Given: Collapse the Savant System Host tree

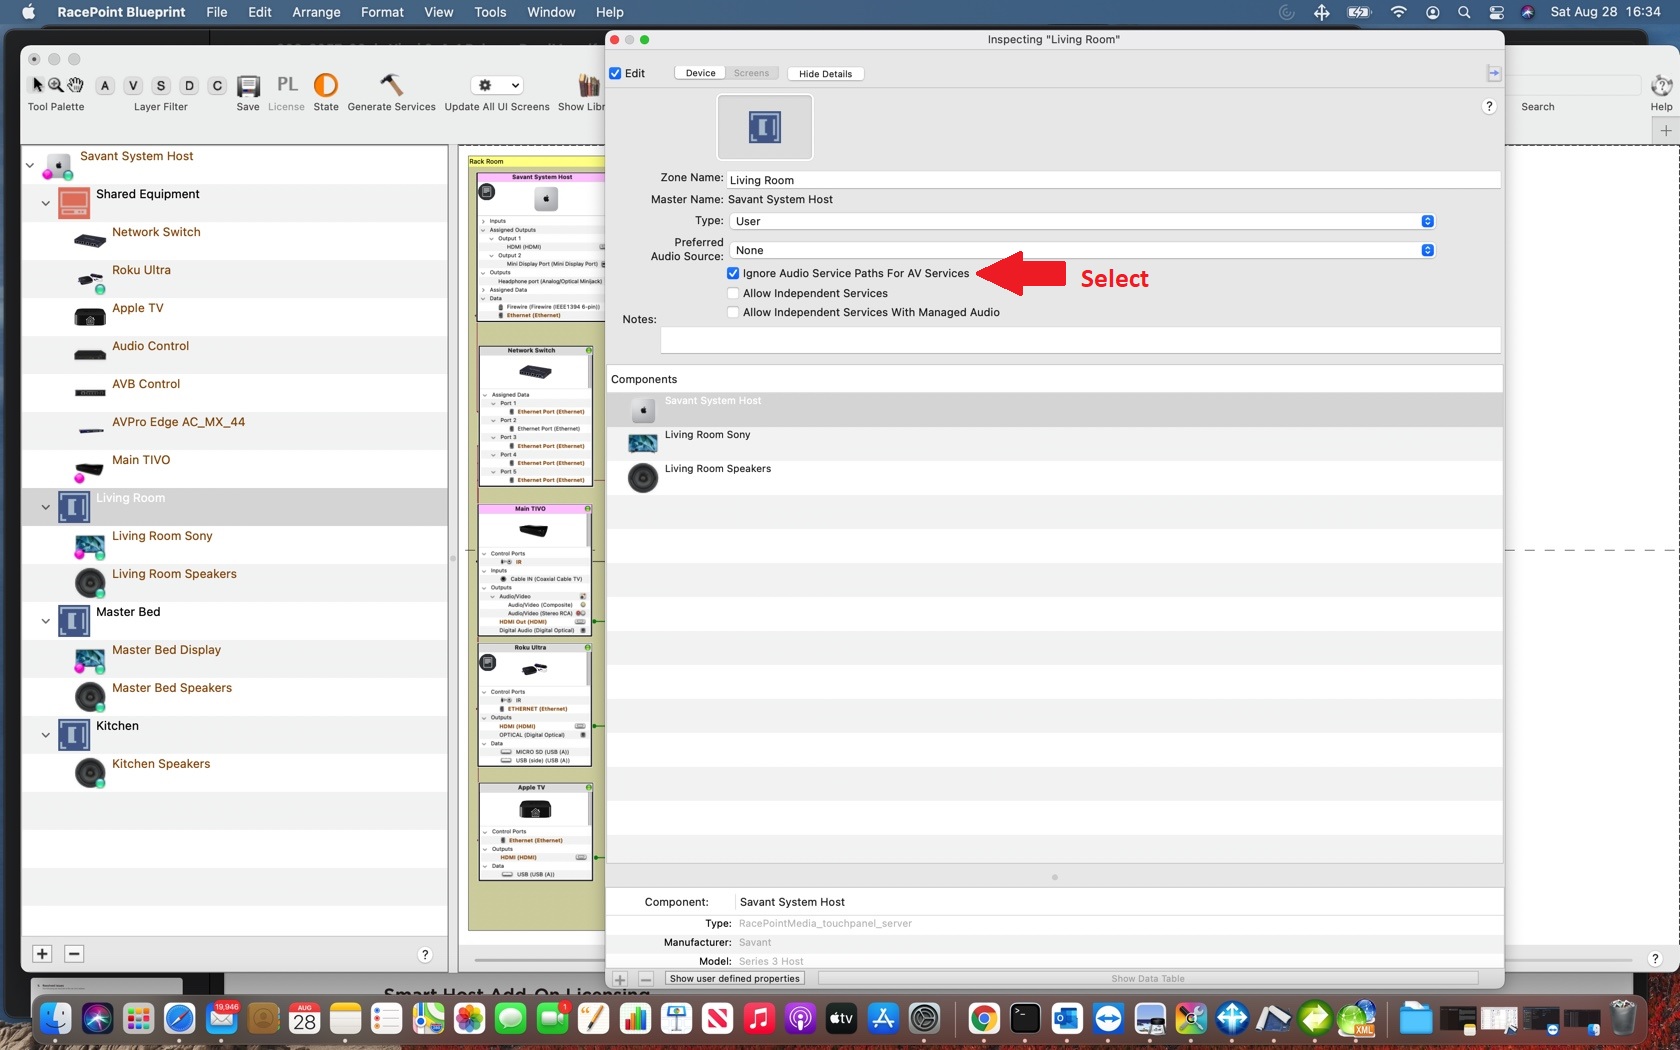Looking at the screenshot, I should tap(30, 165).
